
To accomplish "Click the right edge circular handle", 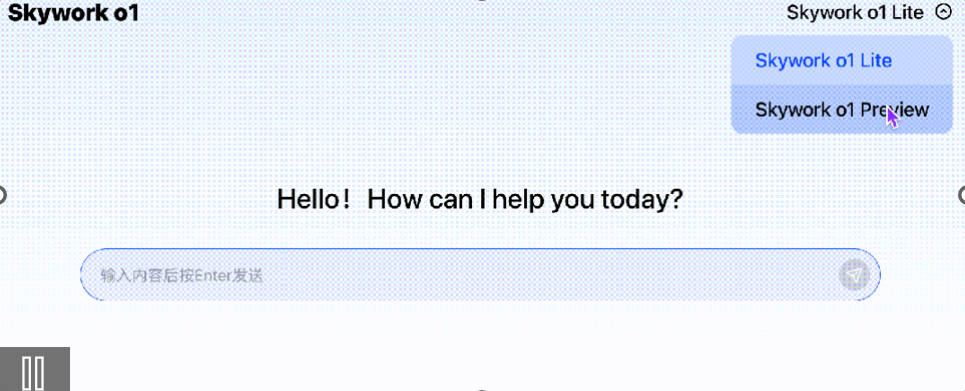I will [962, 195].
